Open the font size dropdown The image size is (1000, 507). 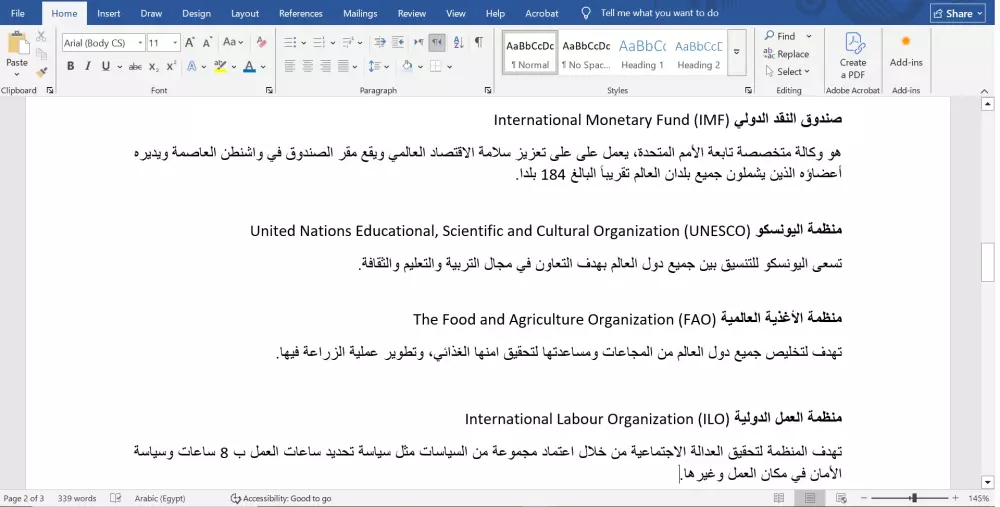175,43
